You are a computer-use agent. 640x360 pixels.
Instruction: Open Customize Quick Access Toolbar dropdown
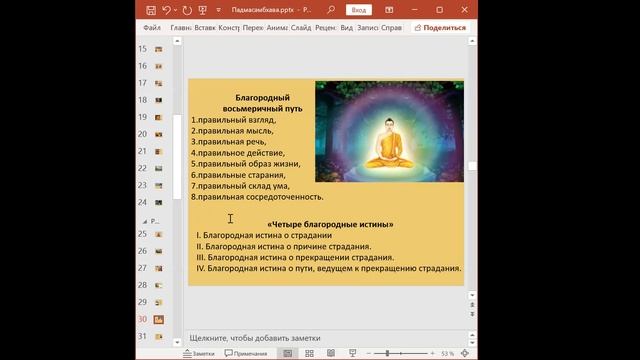pos(218,10)
